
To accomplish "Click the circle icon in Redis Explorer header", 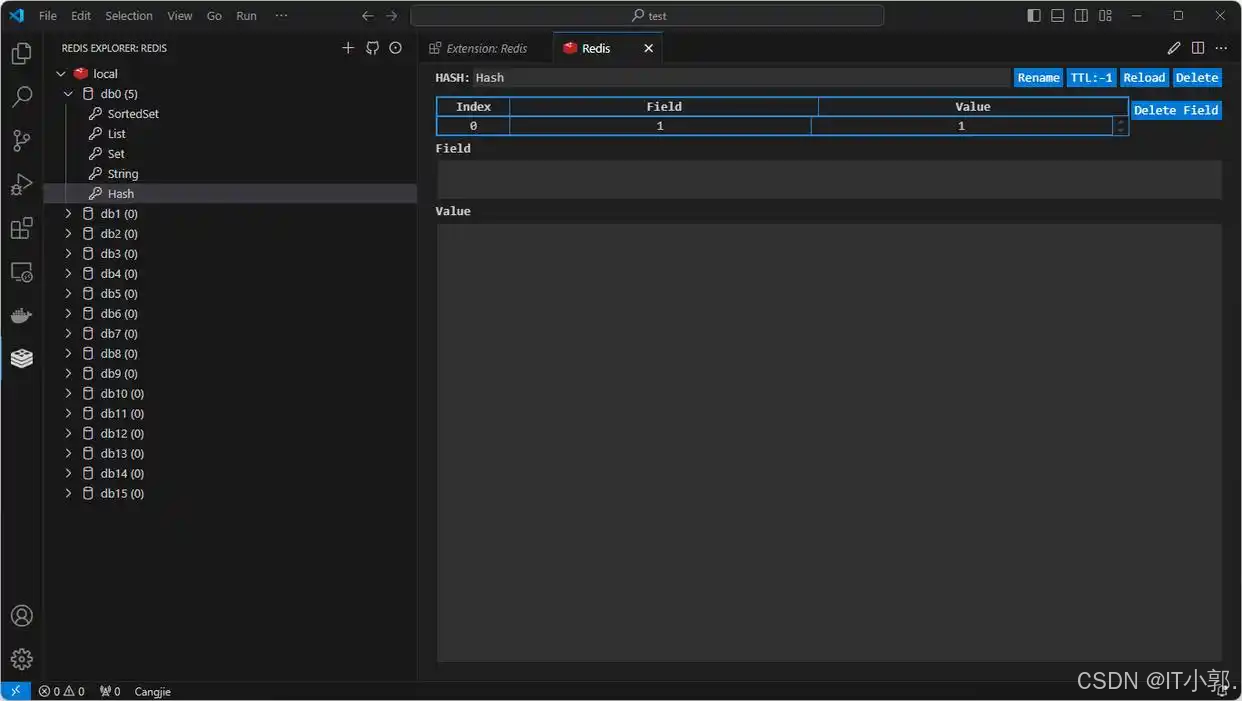I will (396, 48).
